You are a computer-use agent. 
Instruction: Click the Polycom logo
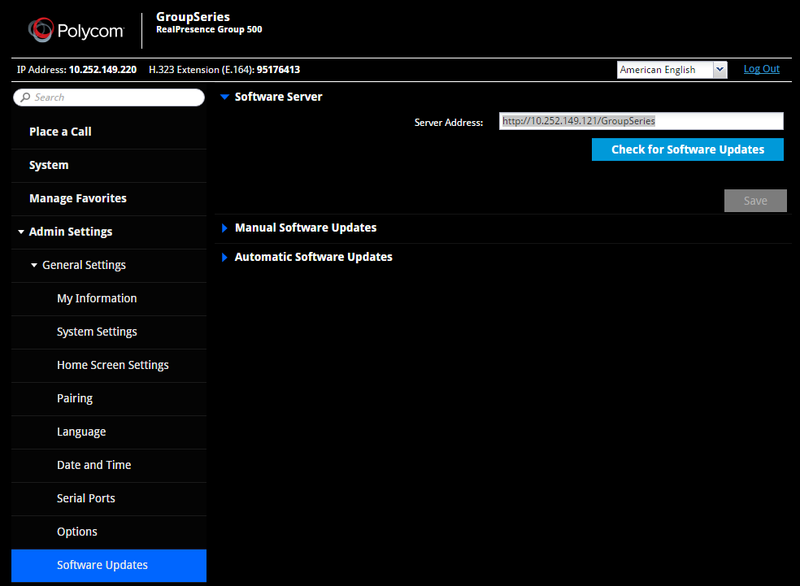click(x=76, y=30)
